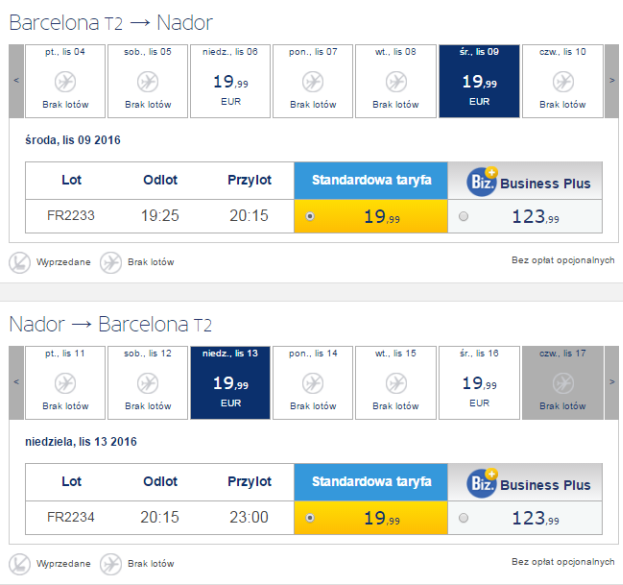
Task: Show earlier dates for Barcelona to Nador
Action: [16, 81]
